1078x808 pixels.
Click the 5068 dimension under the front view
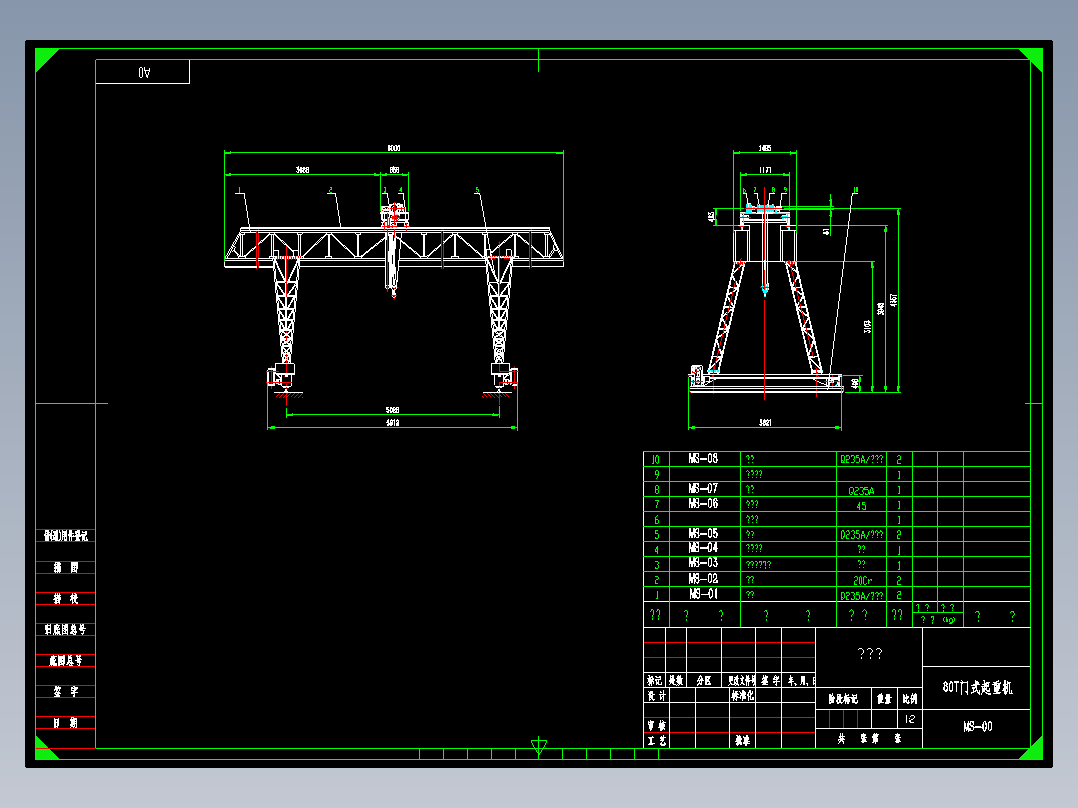coord(393,411)
